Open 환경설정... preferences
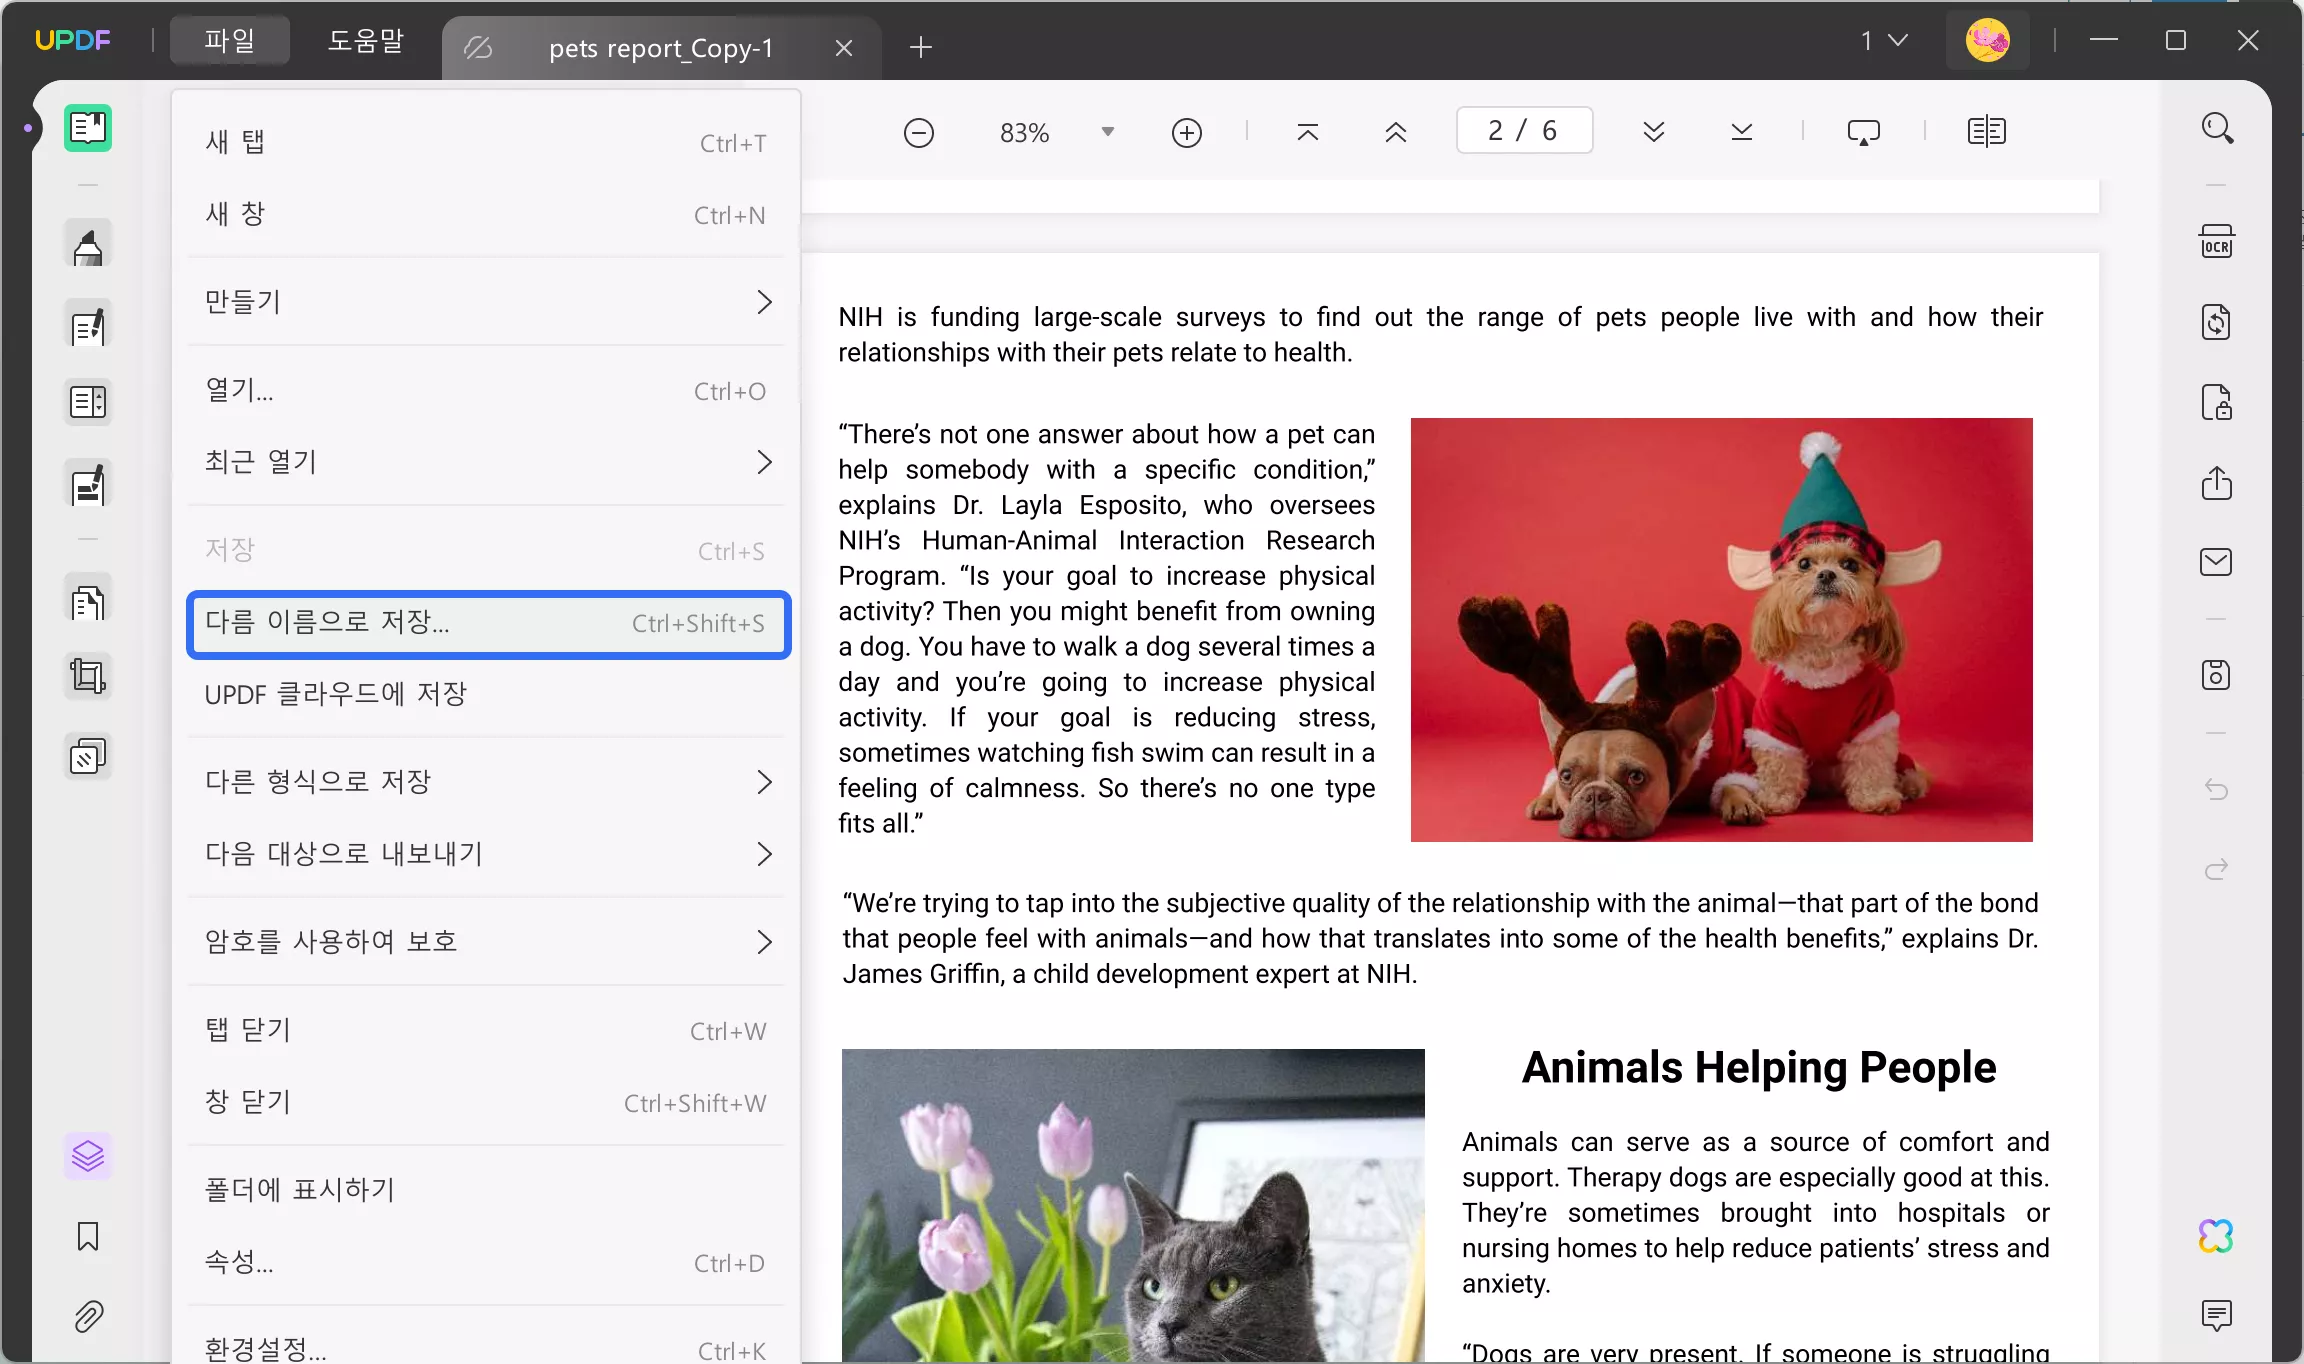Viewport: 2304px width, 1364px height. (486, 1346)
